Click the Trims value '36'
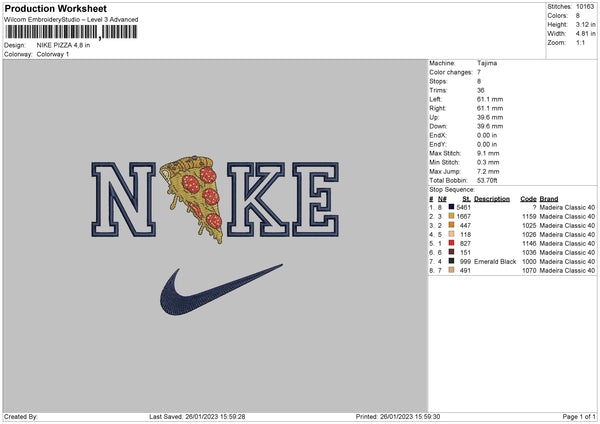 point(481,90)
